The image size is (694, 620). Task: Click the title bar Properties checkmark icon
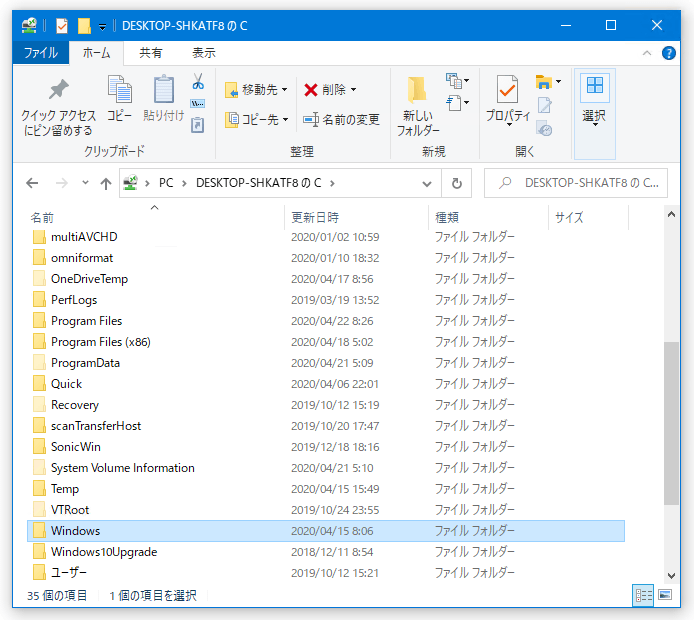click(x=62, y=26)
